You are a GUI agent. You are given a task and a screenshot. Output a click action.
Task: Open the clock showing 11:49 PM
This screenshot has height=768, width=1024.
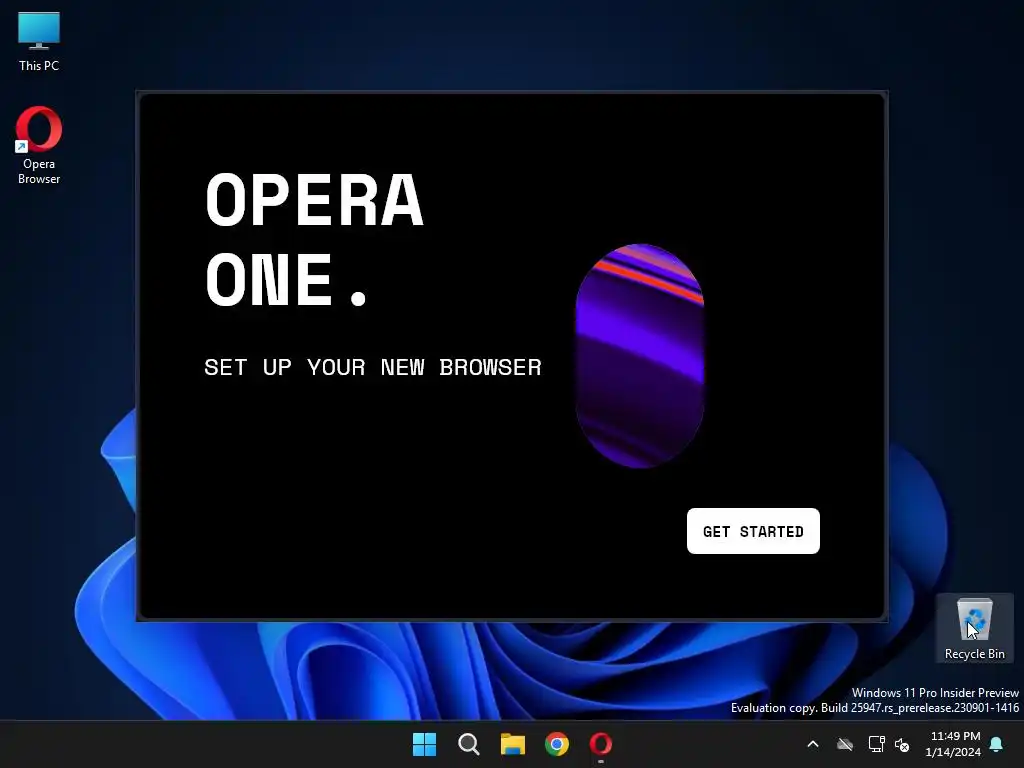click(x=953, y=744)
